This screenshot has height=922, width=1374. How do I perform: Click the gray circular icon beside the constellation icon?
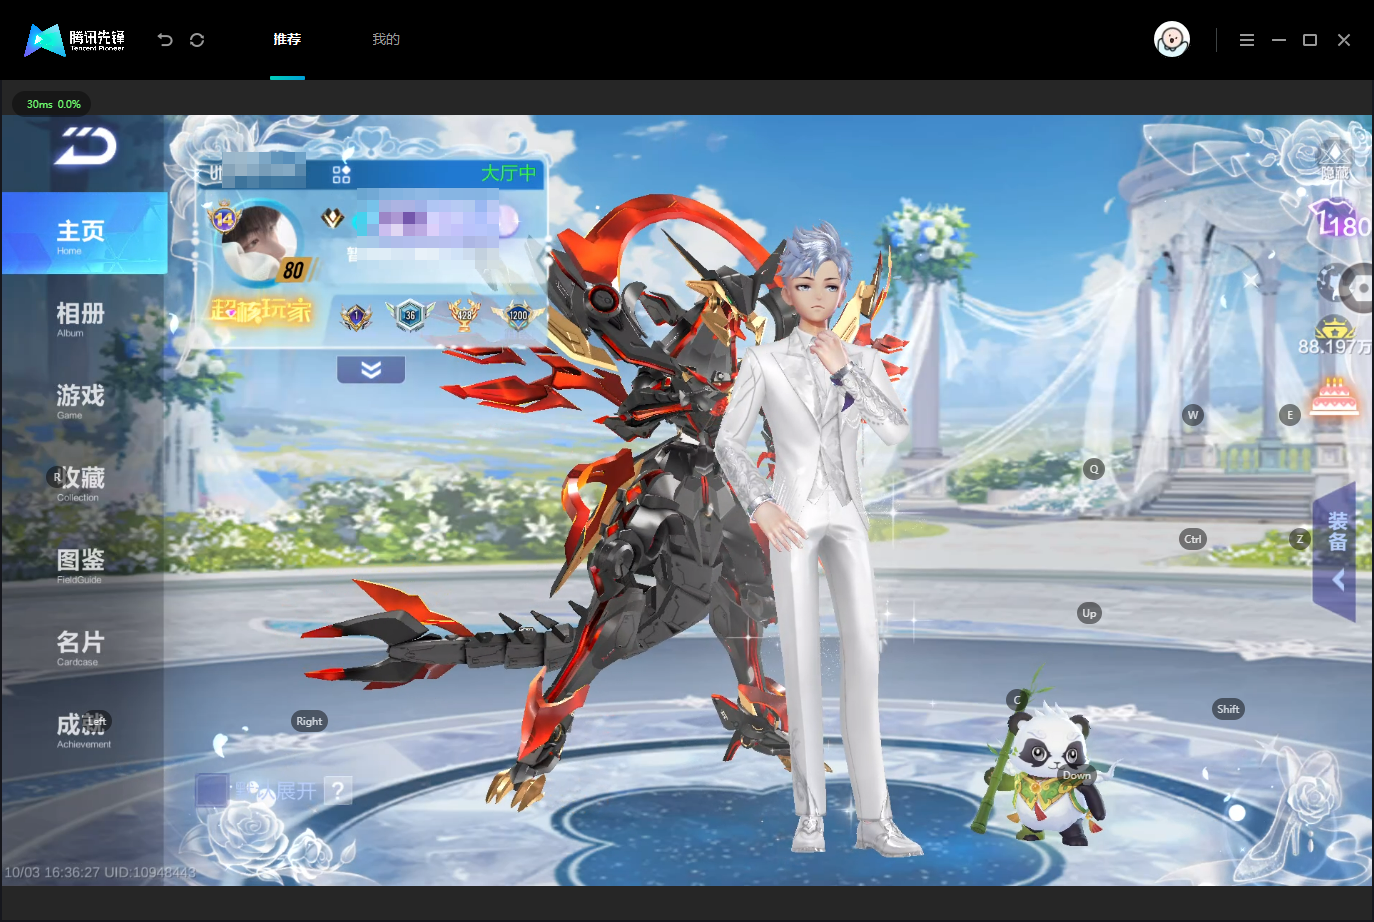(x=1357, y=288)
